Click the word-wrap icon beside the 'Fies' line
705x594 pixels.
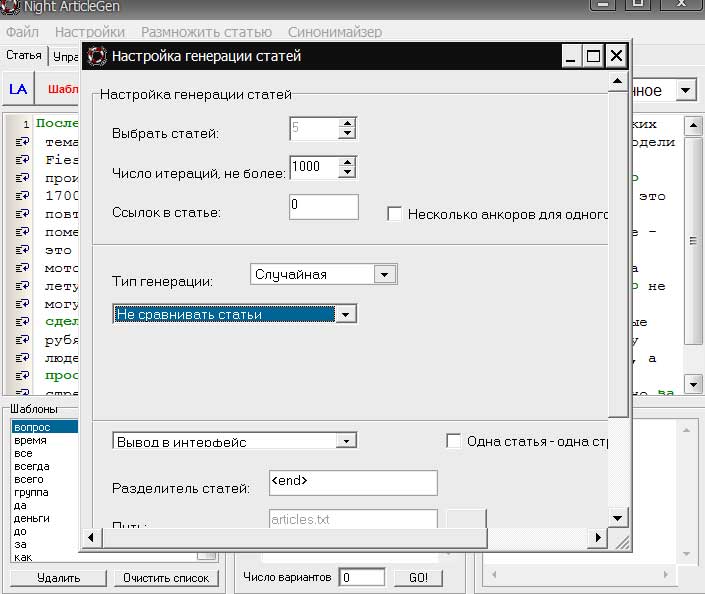pyautogui.click(x=22, y=160)
